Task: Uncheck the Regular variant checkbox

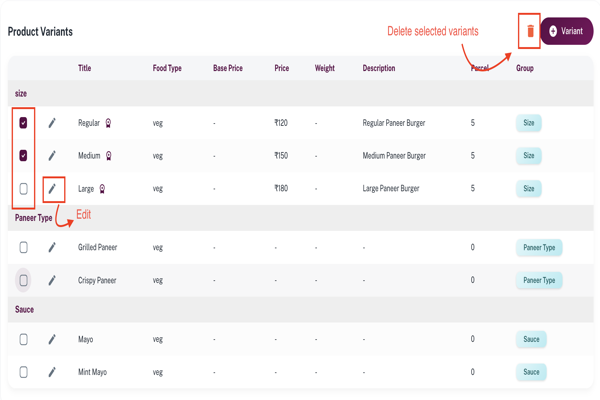Action: click(x=24, y=123)
